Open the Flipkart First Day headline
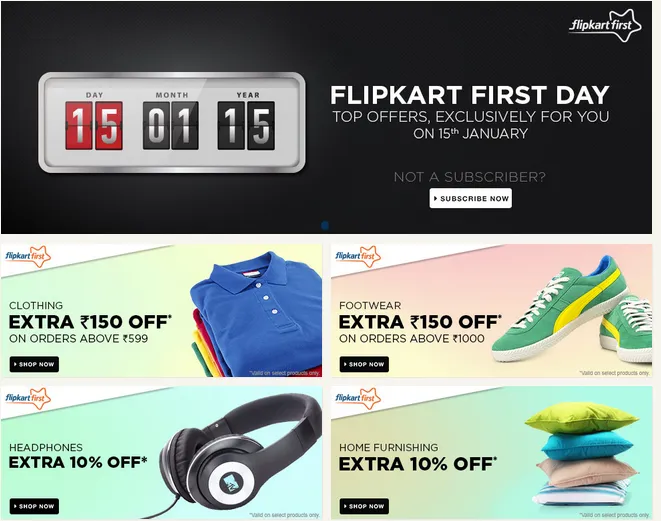 tap(470, 95)
